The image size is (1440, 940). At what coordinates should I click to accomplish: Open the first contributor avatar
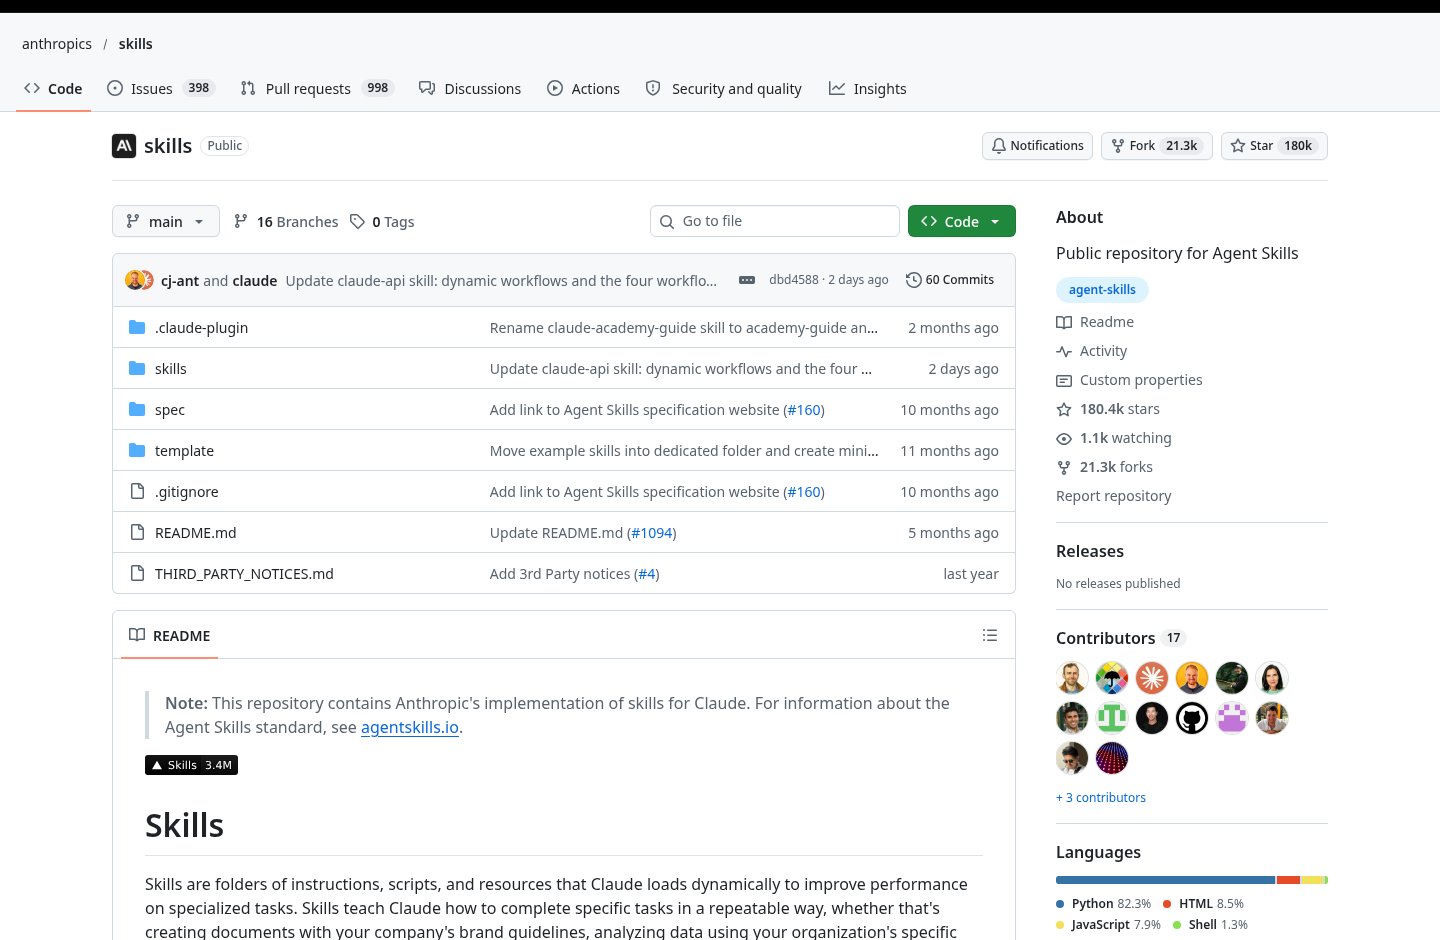1072,678
